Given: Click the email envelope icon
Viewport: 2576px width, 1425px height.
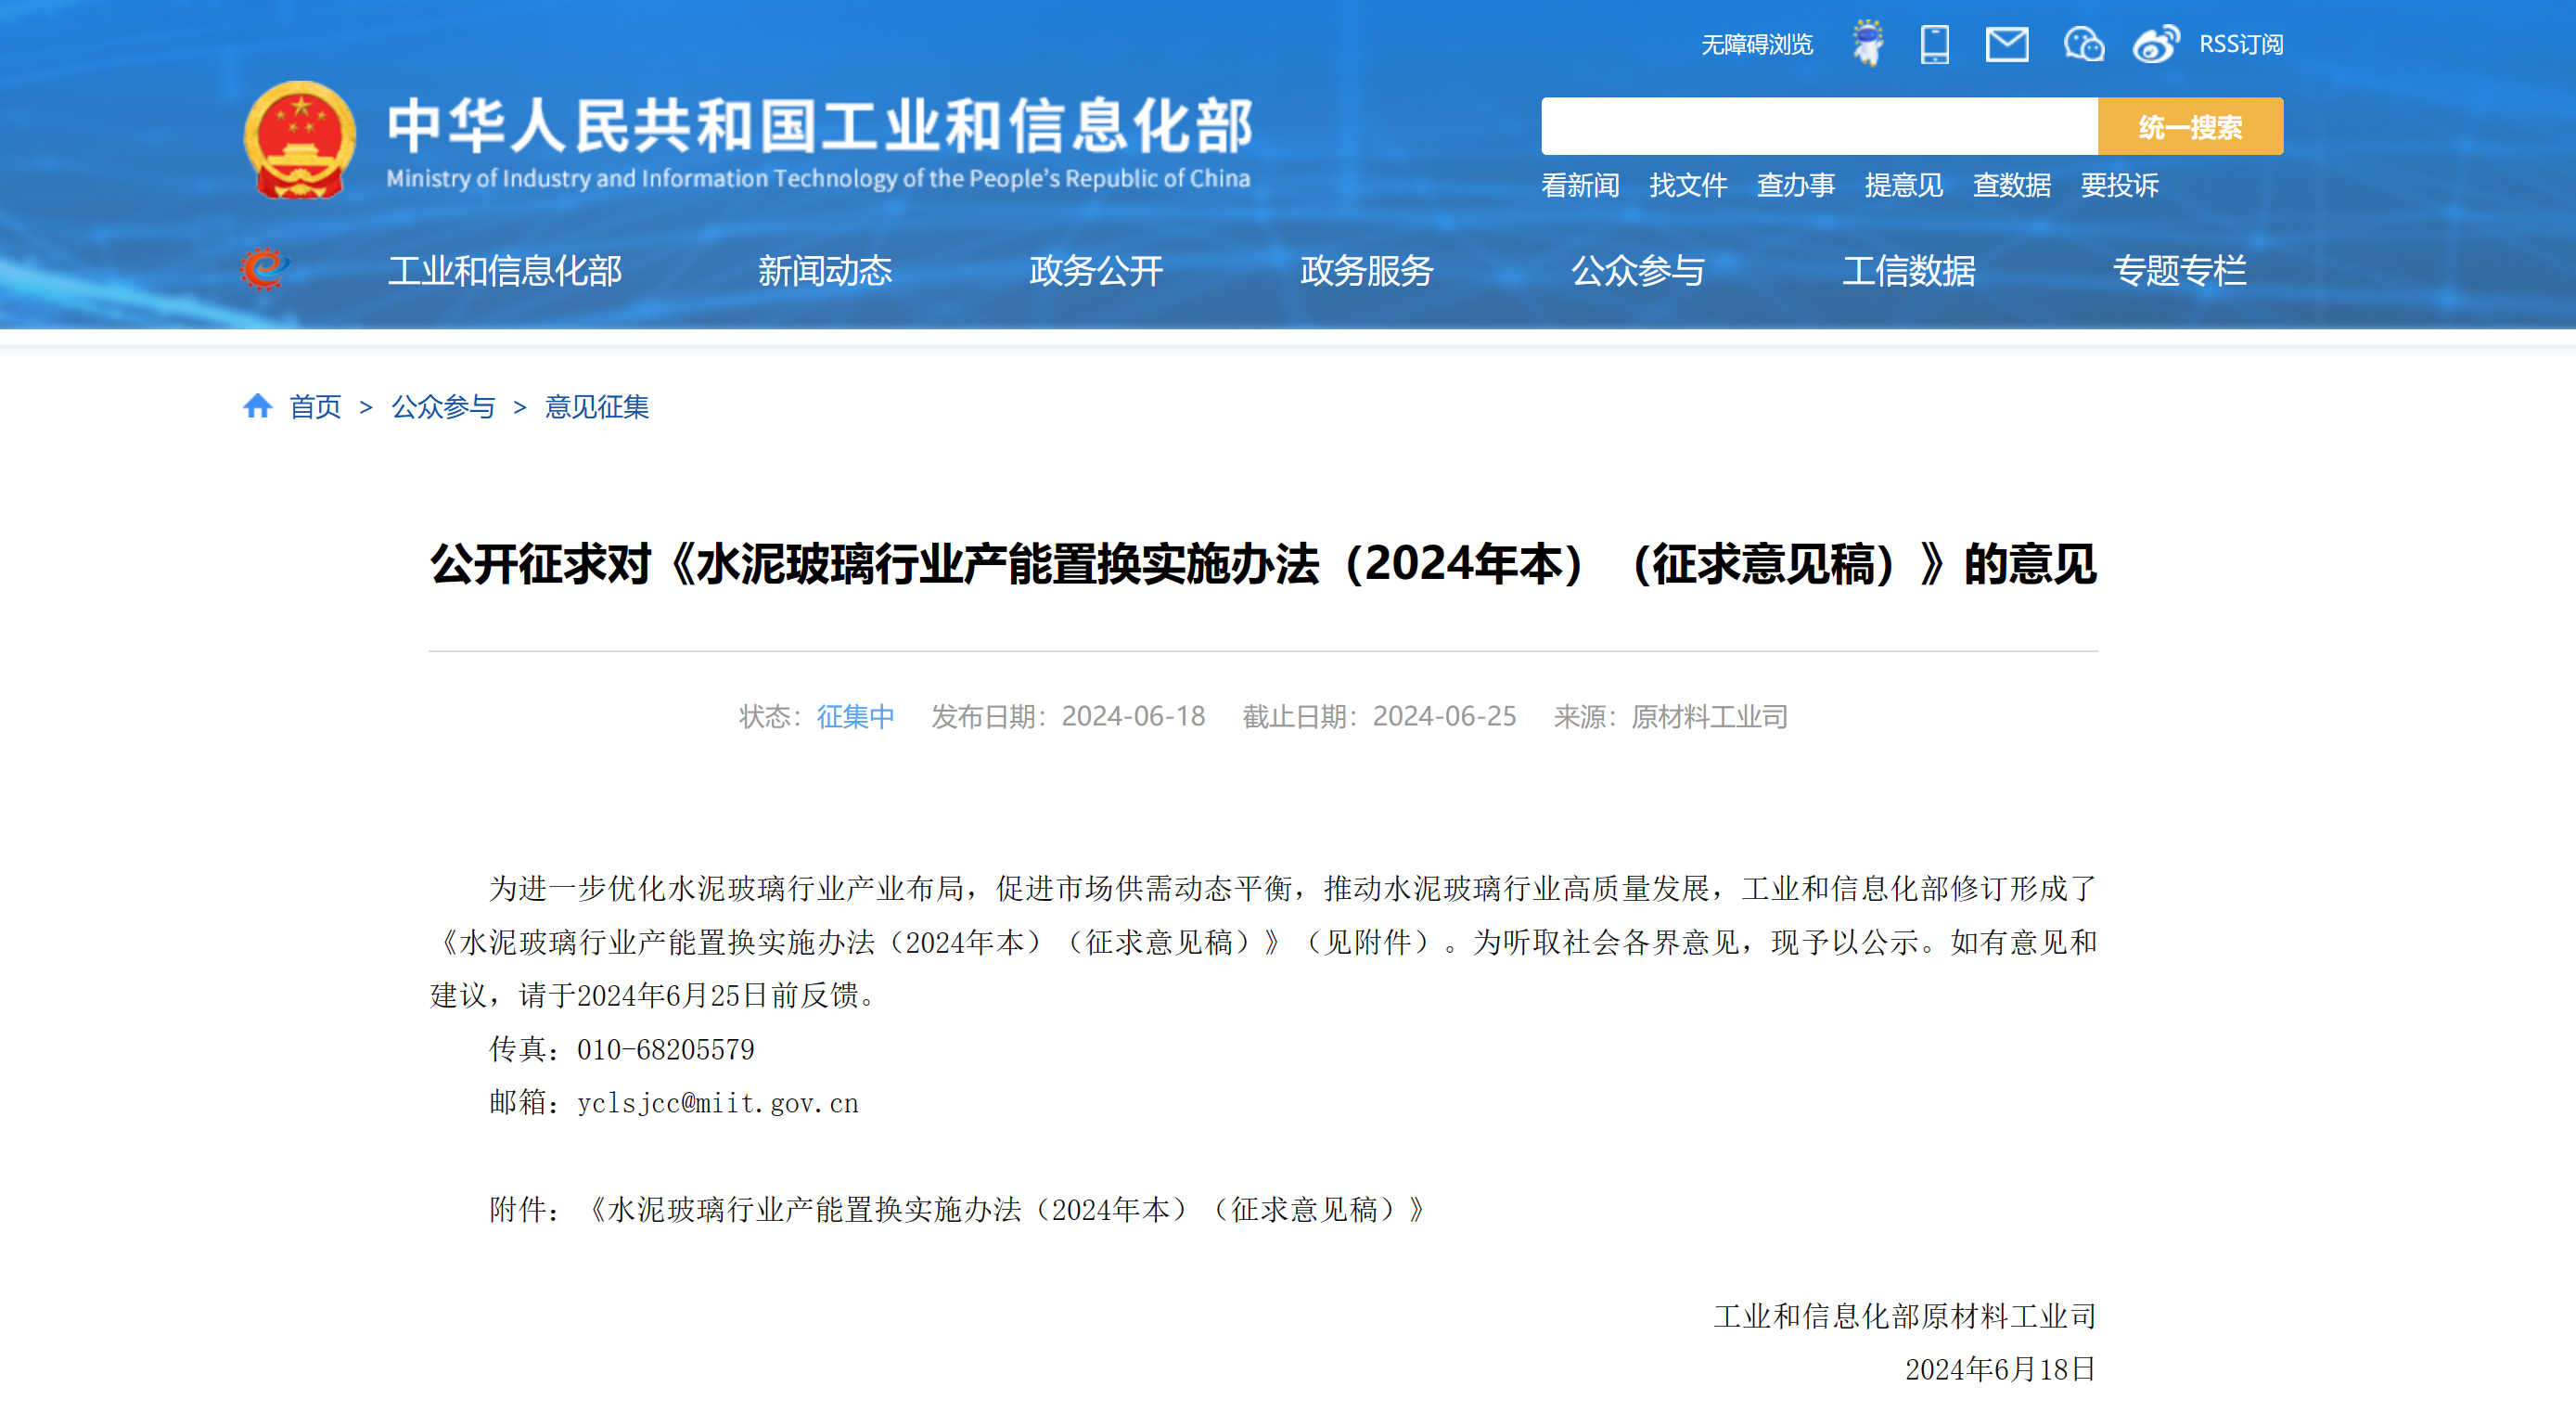Looking at the screenshot, I should pyautogui.click(x=2006, y=44).
